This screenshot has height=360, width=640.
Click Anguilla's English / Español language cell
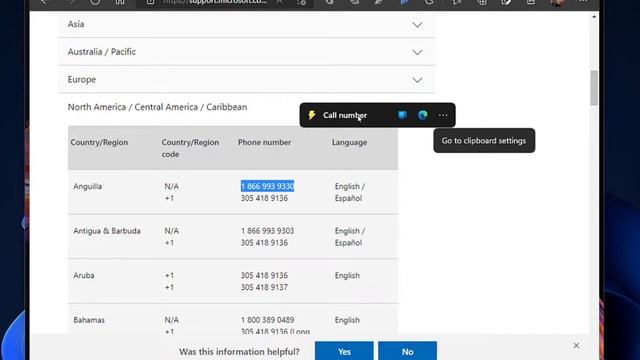(350, 192)
